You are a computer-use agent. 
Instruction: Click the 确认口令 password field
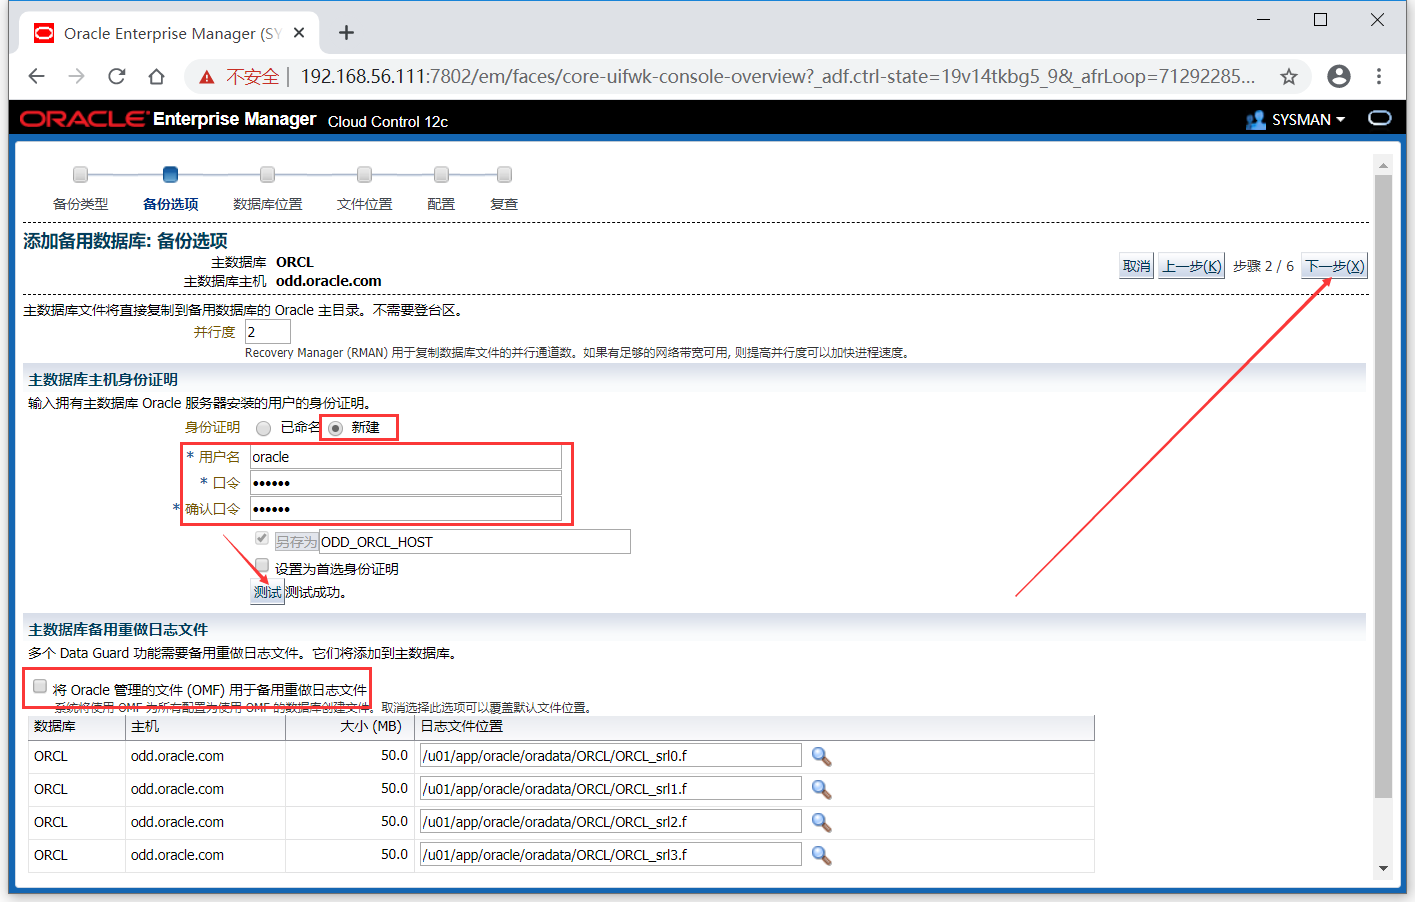coord(405,509)
